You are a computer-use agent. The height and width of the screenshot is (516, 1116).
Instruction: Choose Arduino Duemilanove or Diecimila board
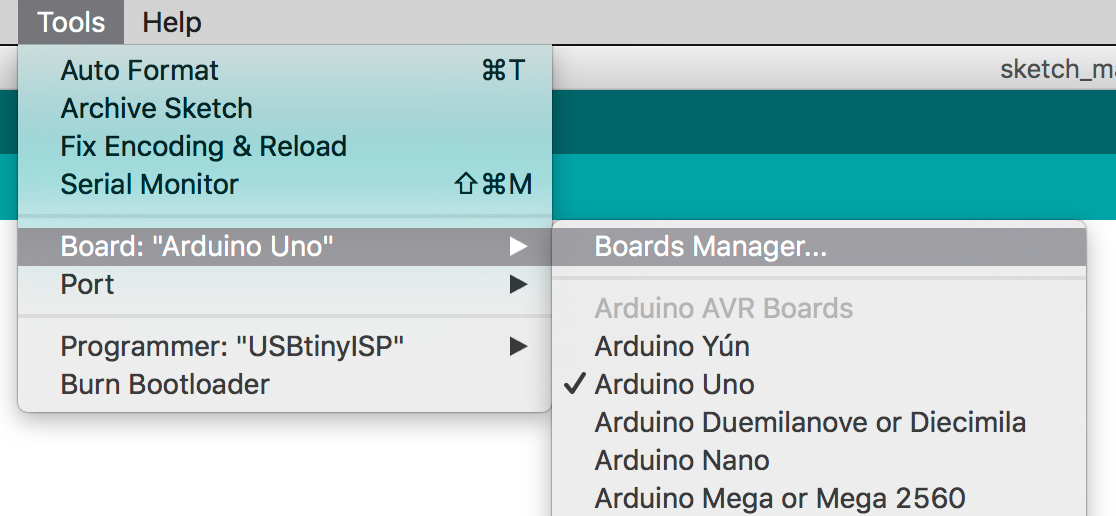point(810,422)
